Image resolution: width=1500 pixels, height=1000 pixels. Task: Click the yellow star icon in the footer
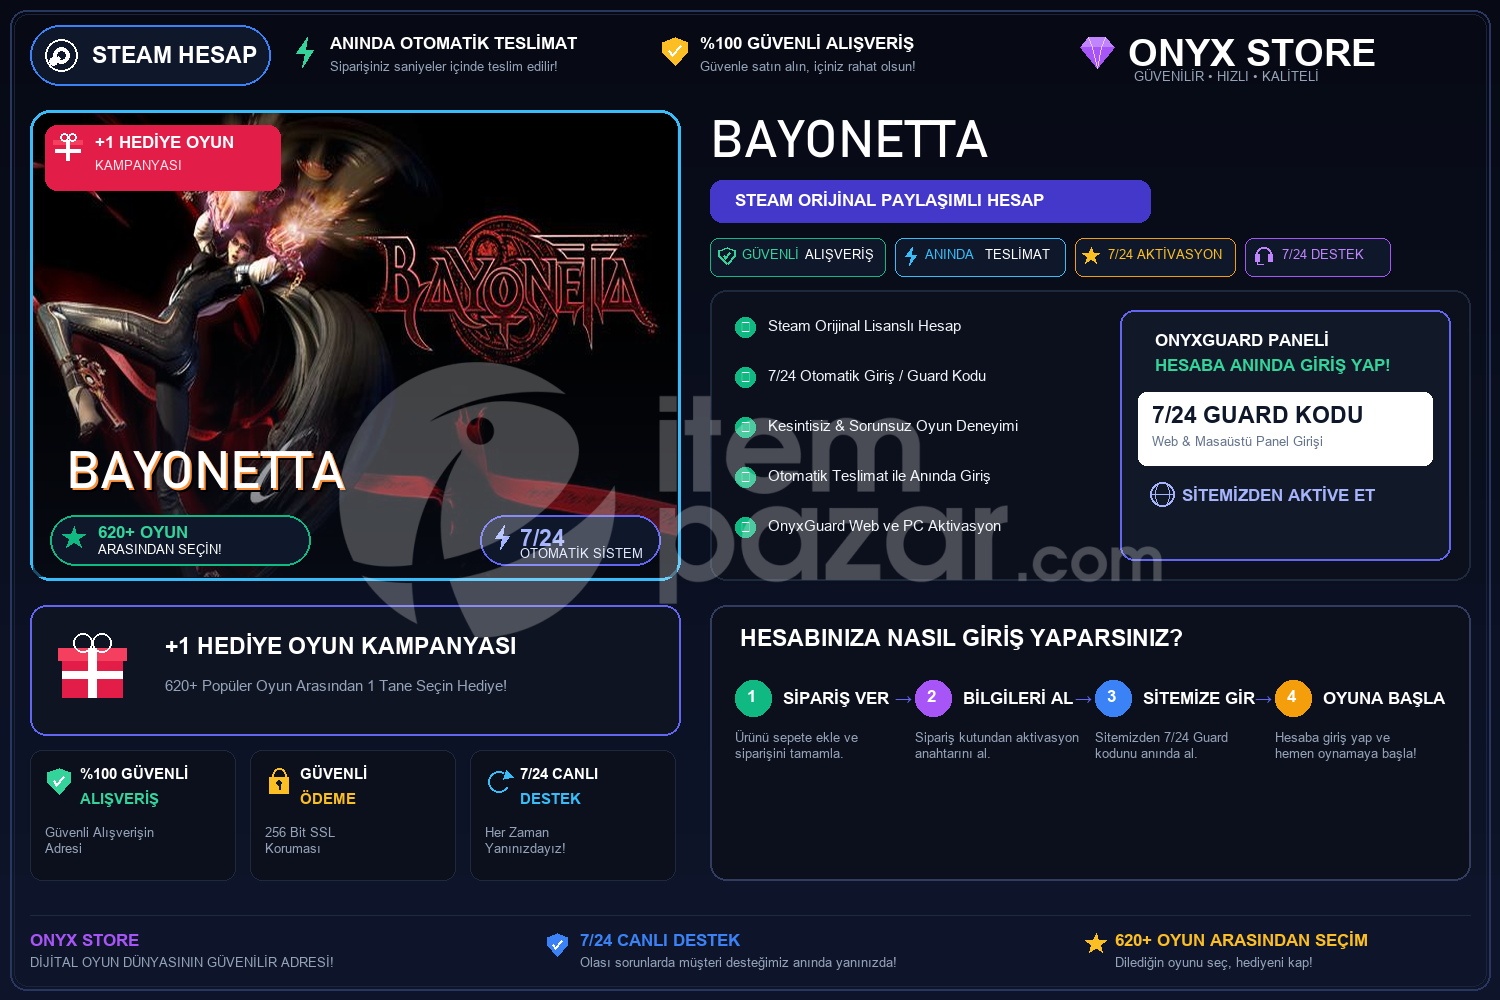(x=1096, y=943)
